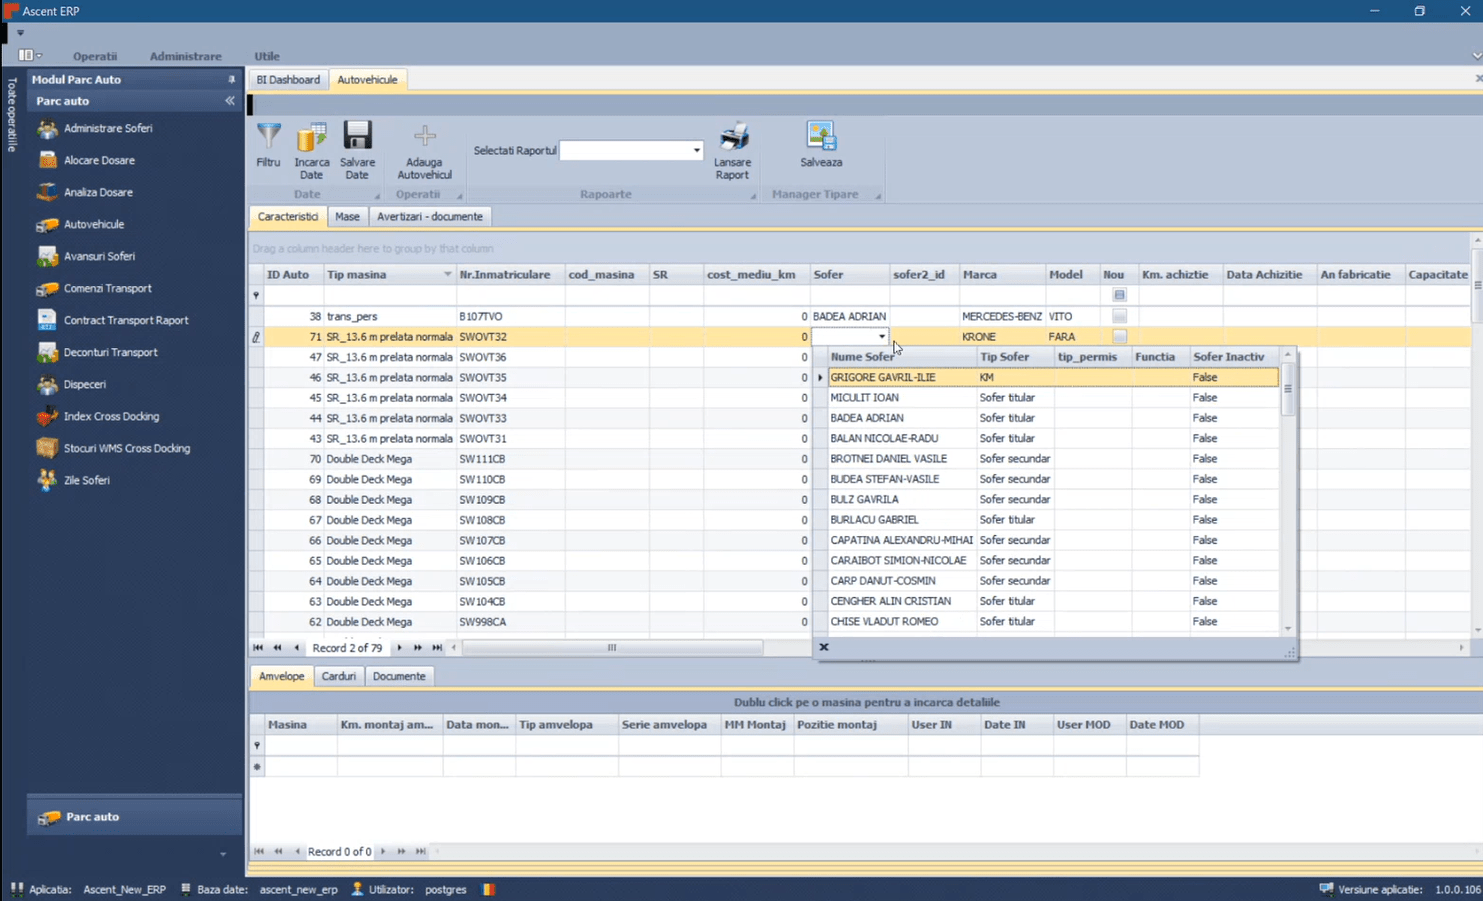Go to next record in vehicle grid
Screen dimensions: 1483x901
(x=399, y=648)
